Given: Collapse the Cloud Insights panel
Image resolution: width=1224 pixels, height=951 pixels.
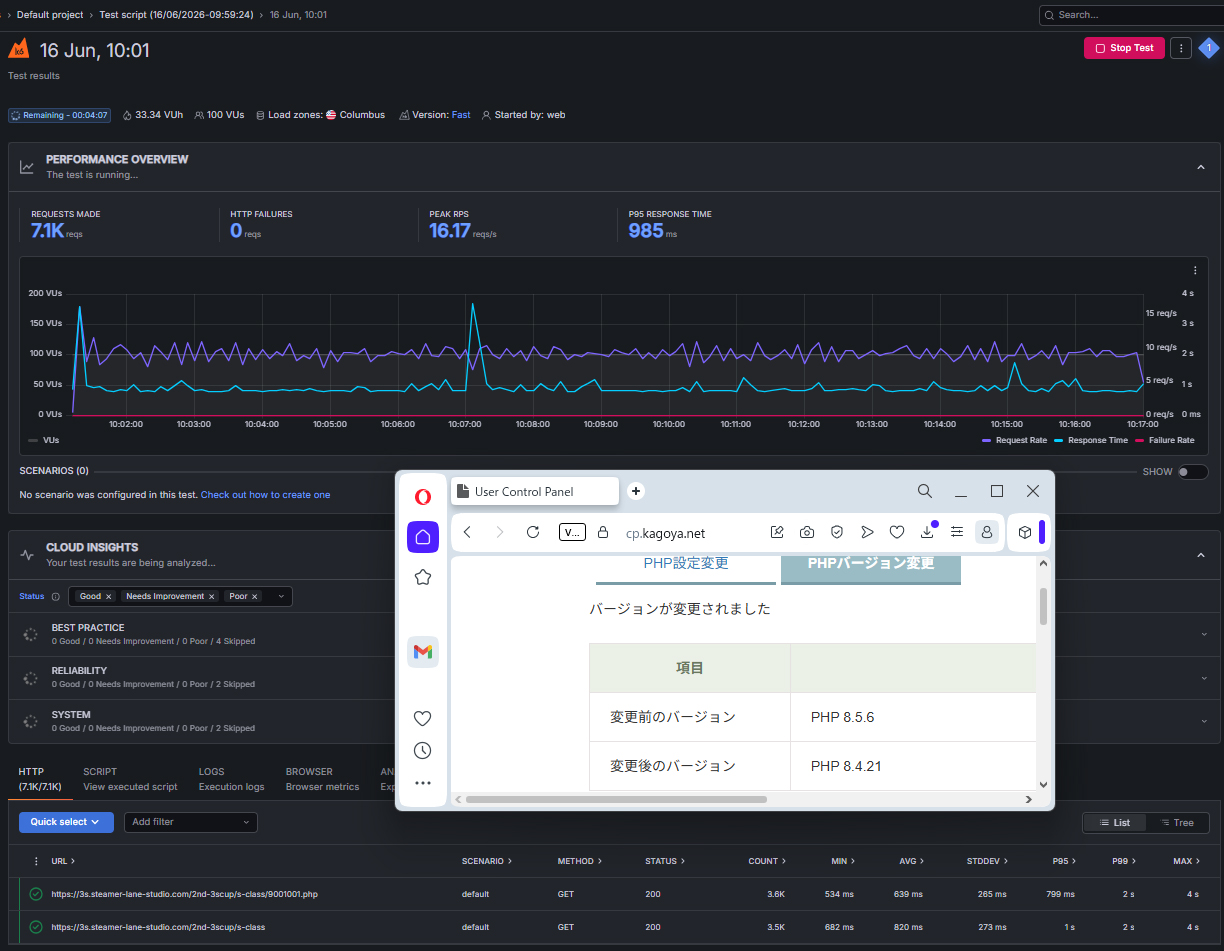Looking at the screenshot, I should click(1201, 555).
